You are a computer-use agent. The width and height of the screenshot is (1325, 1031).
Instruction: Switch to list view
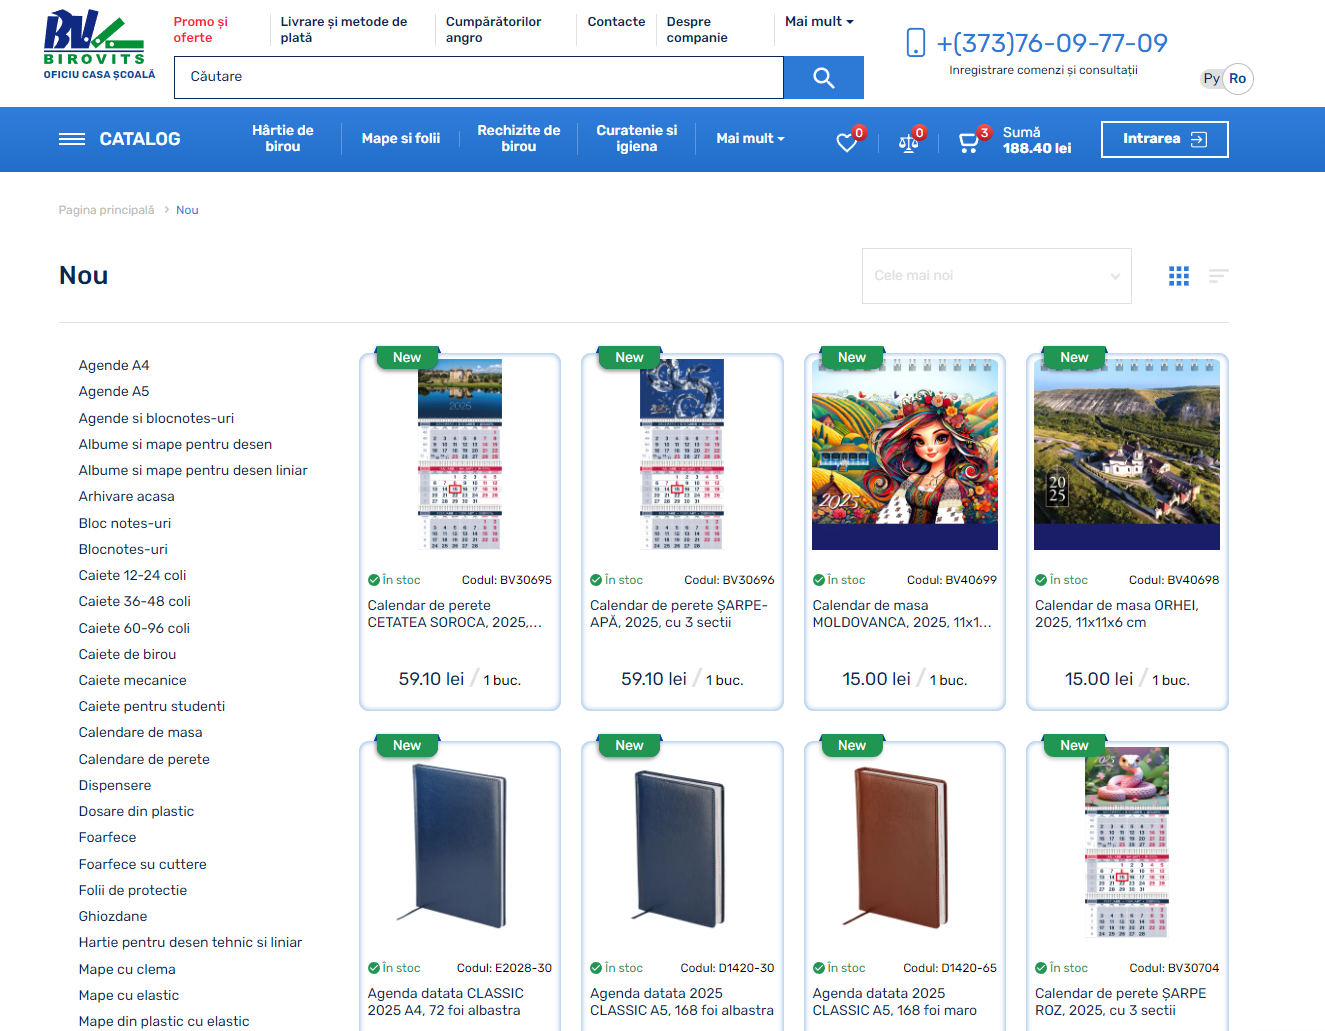(1218, 276)
